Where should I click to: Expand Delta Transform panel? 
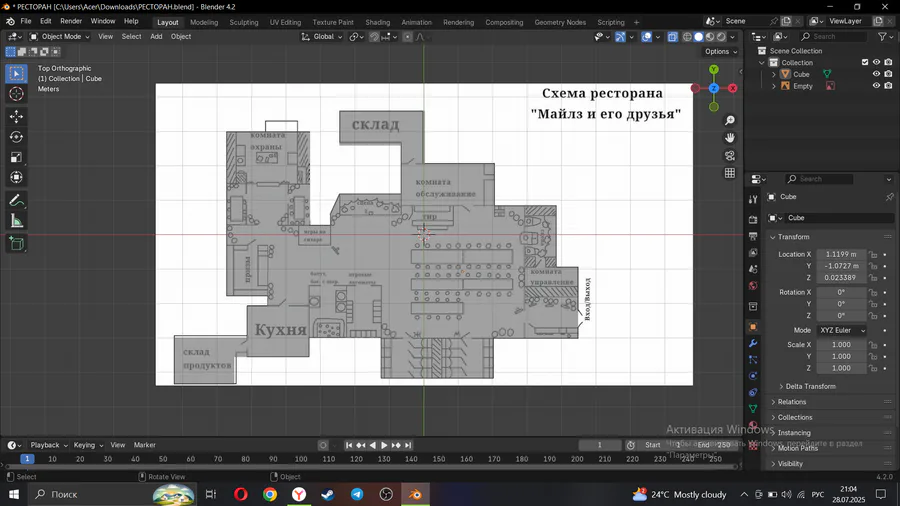810,387
